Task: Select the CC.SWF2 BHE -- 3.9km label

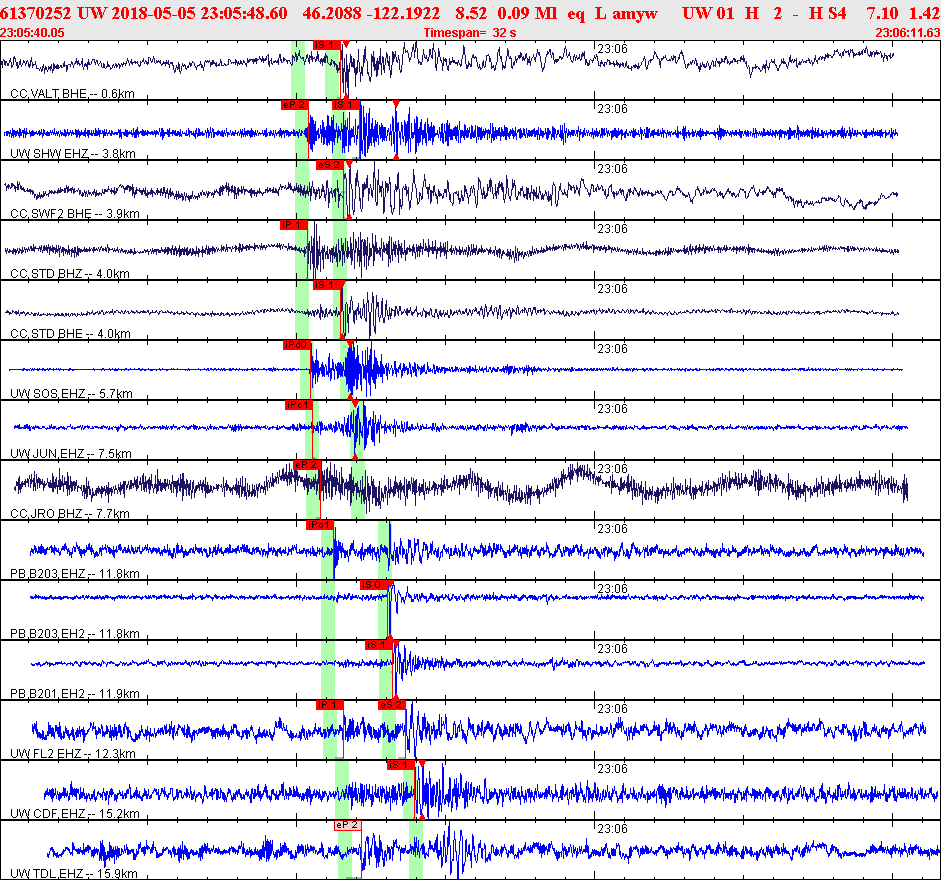Action: point(75,214)
